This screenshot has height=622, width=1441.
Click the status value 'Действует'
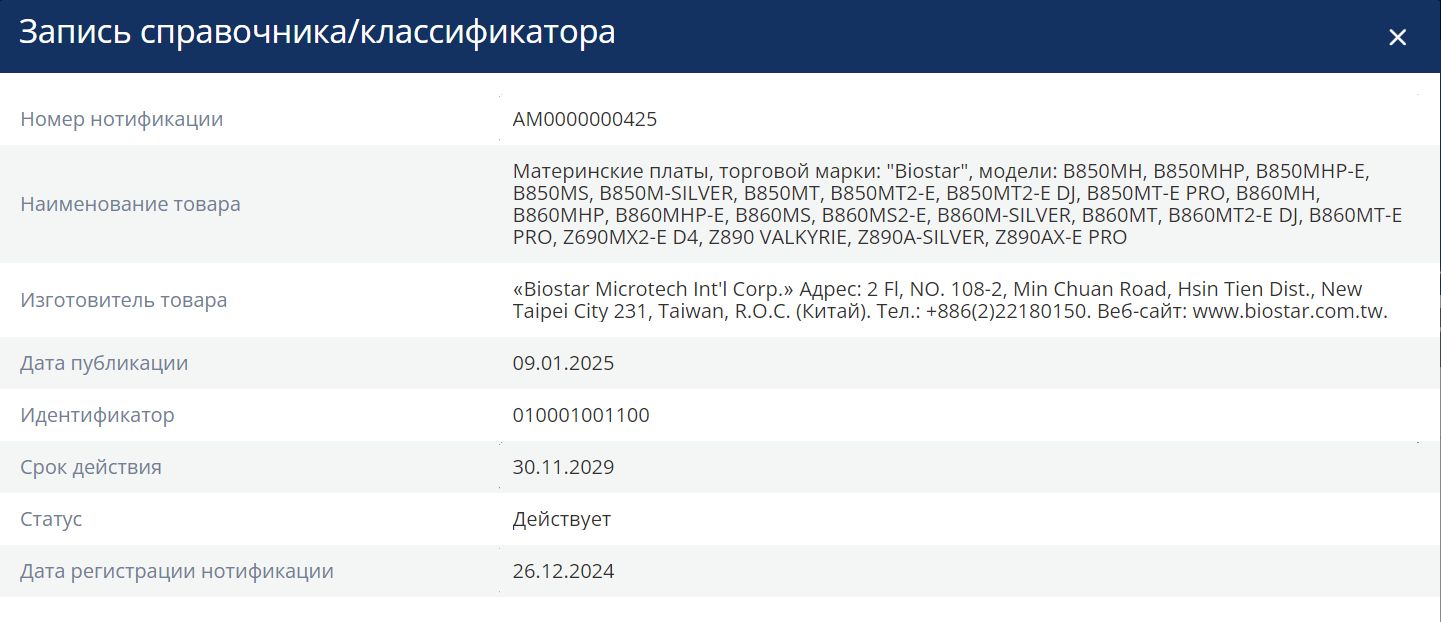[x=562, y=519]
